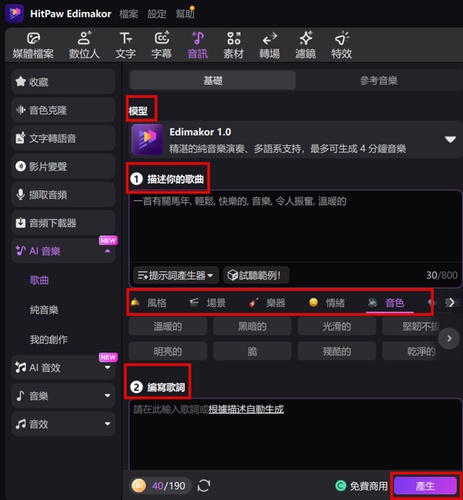Open 我的創作 my creations
Image resolution: width=463 pixels, height=500 pixels.
coord(49,340)
